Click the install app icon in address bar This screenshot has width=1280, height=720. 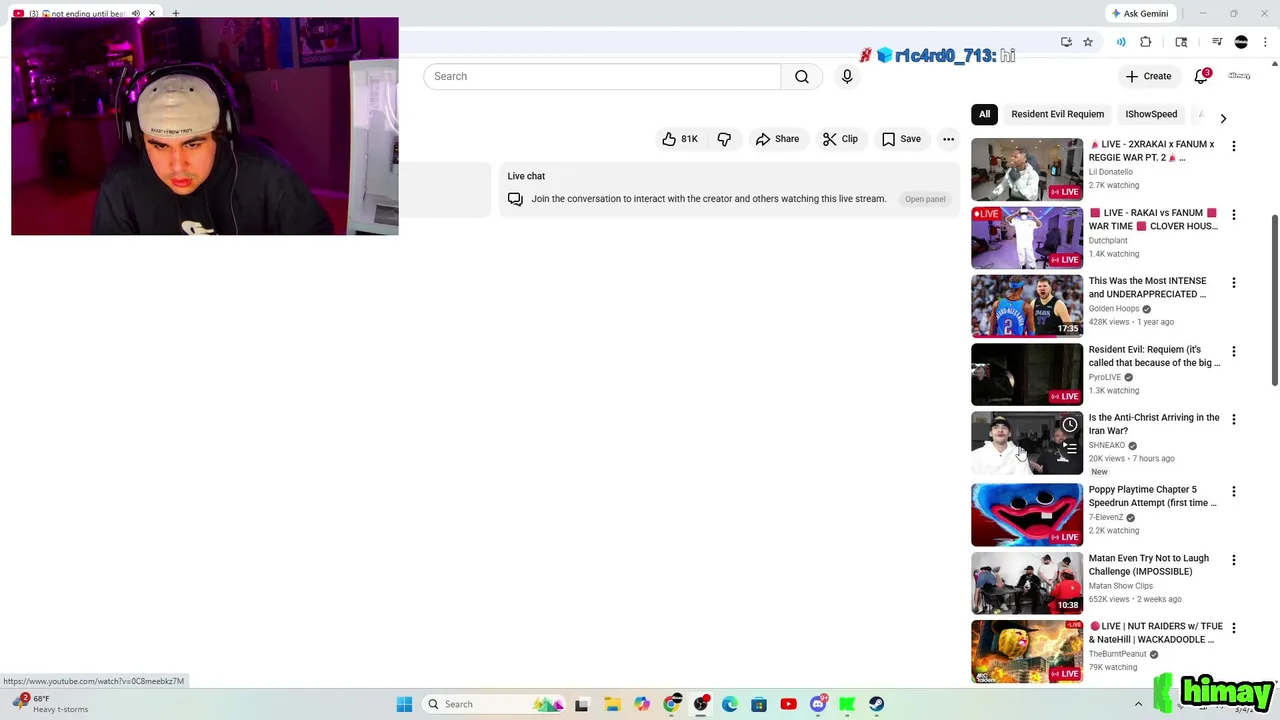[1066, 42]
